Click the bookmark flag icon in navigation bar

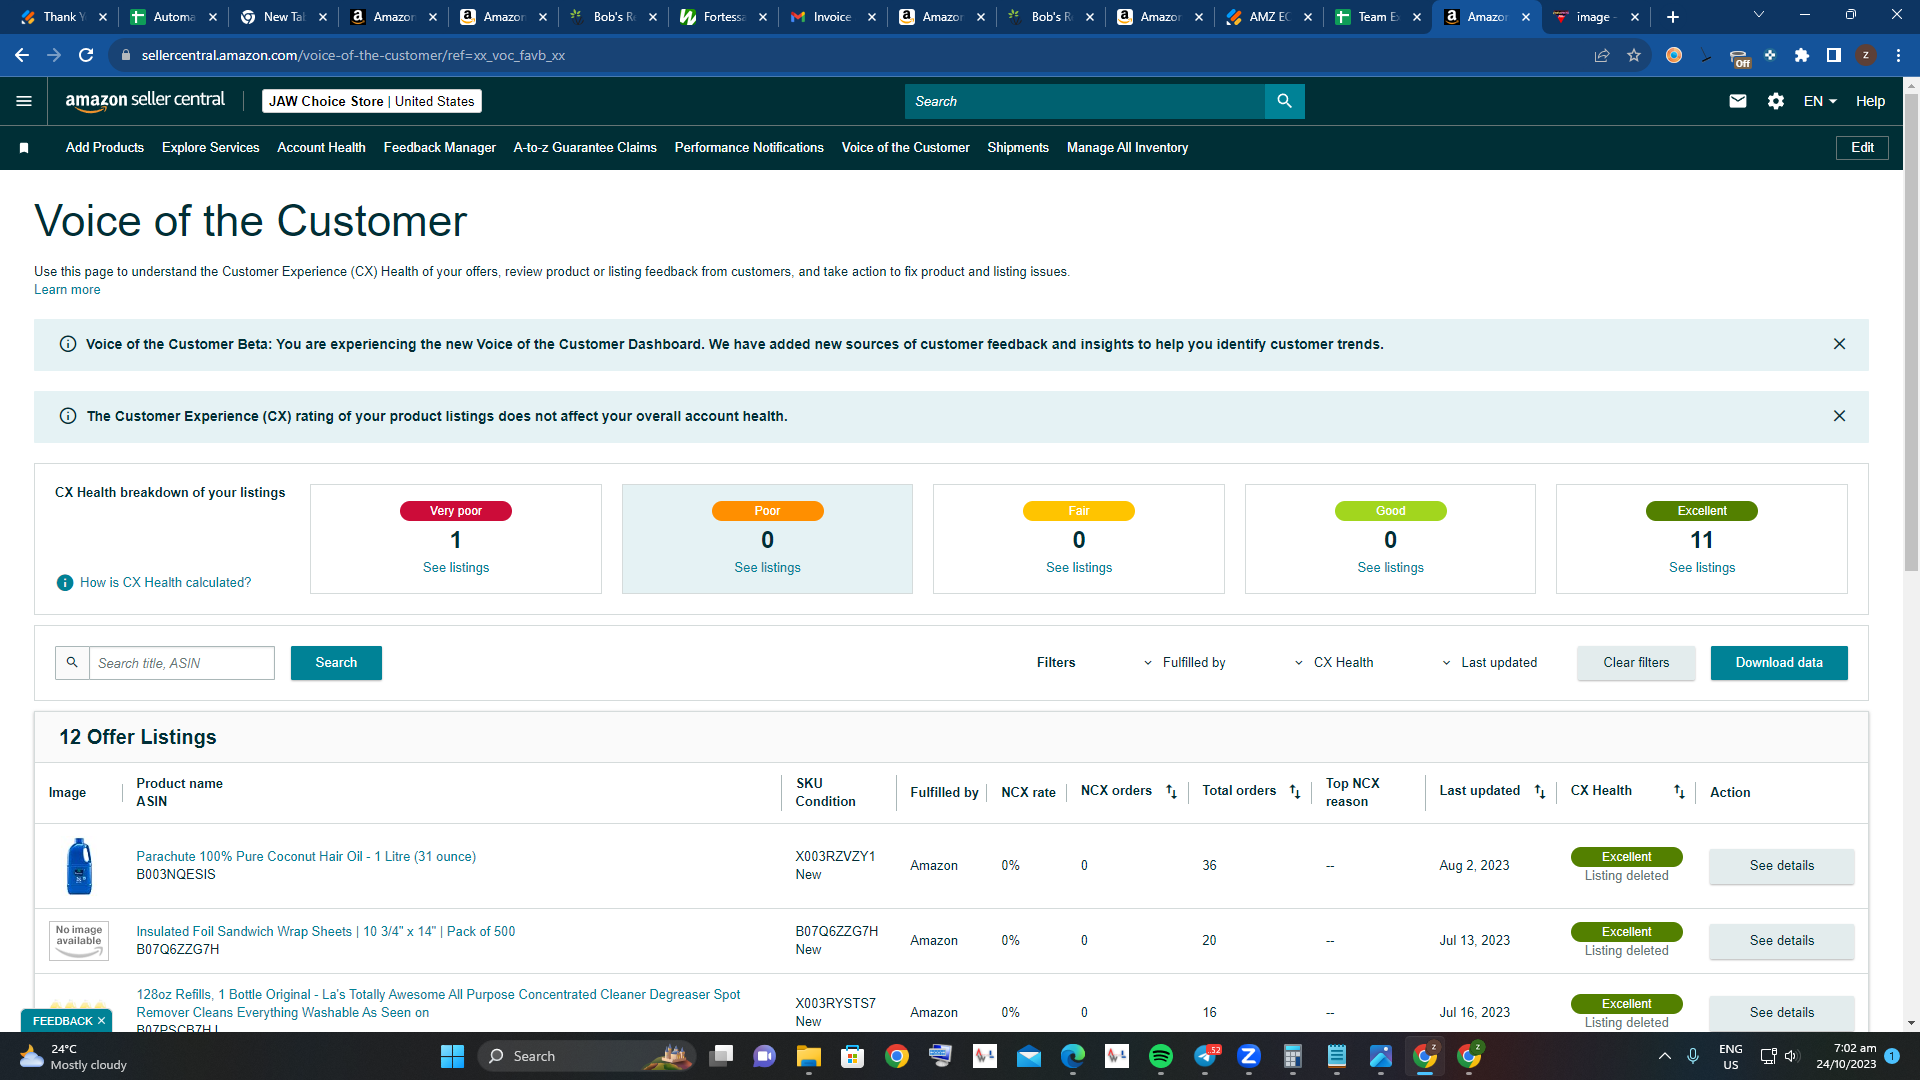[24, 148]
